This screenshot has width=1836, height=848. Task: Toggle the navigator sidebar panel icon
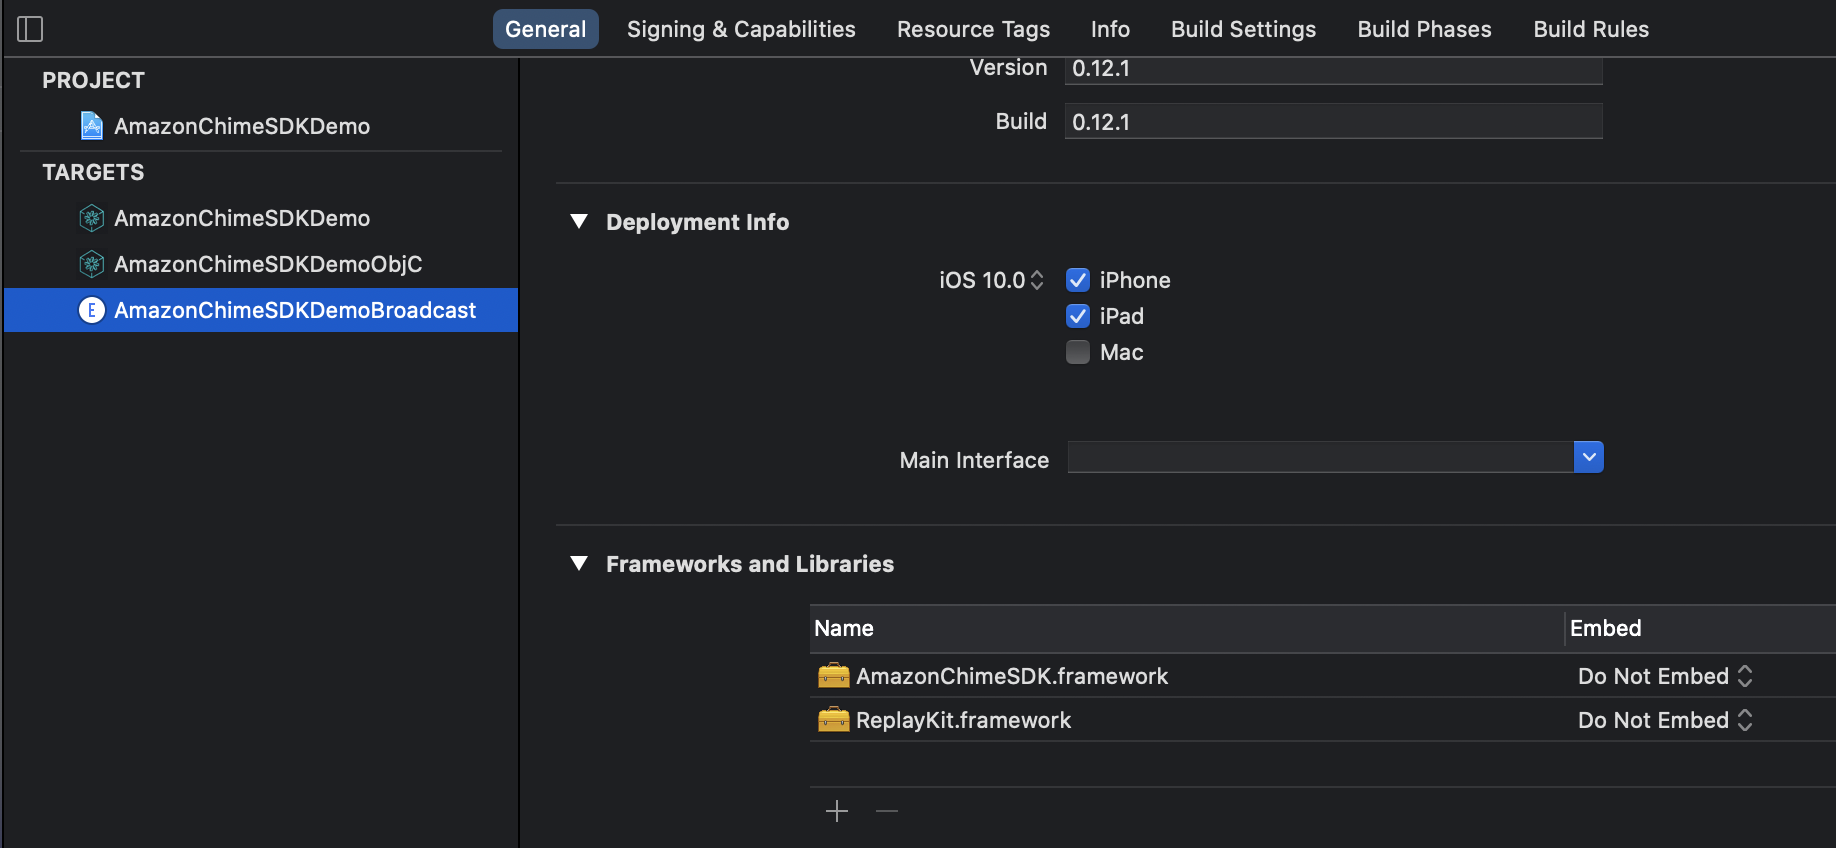[x=30, y=29]
